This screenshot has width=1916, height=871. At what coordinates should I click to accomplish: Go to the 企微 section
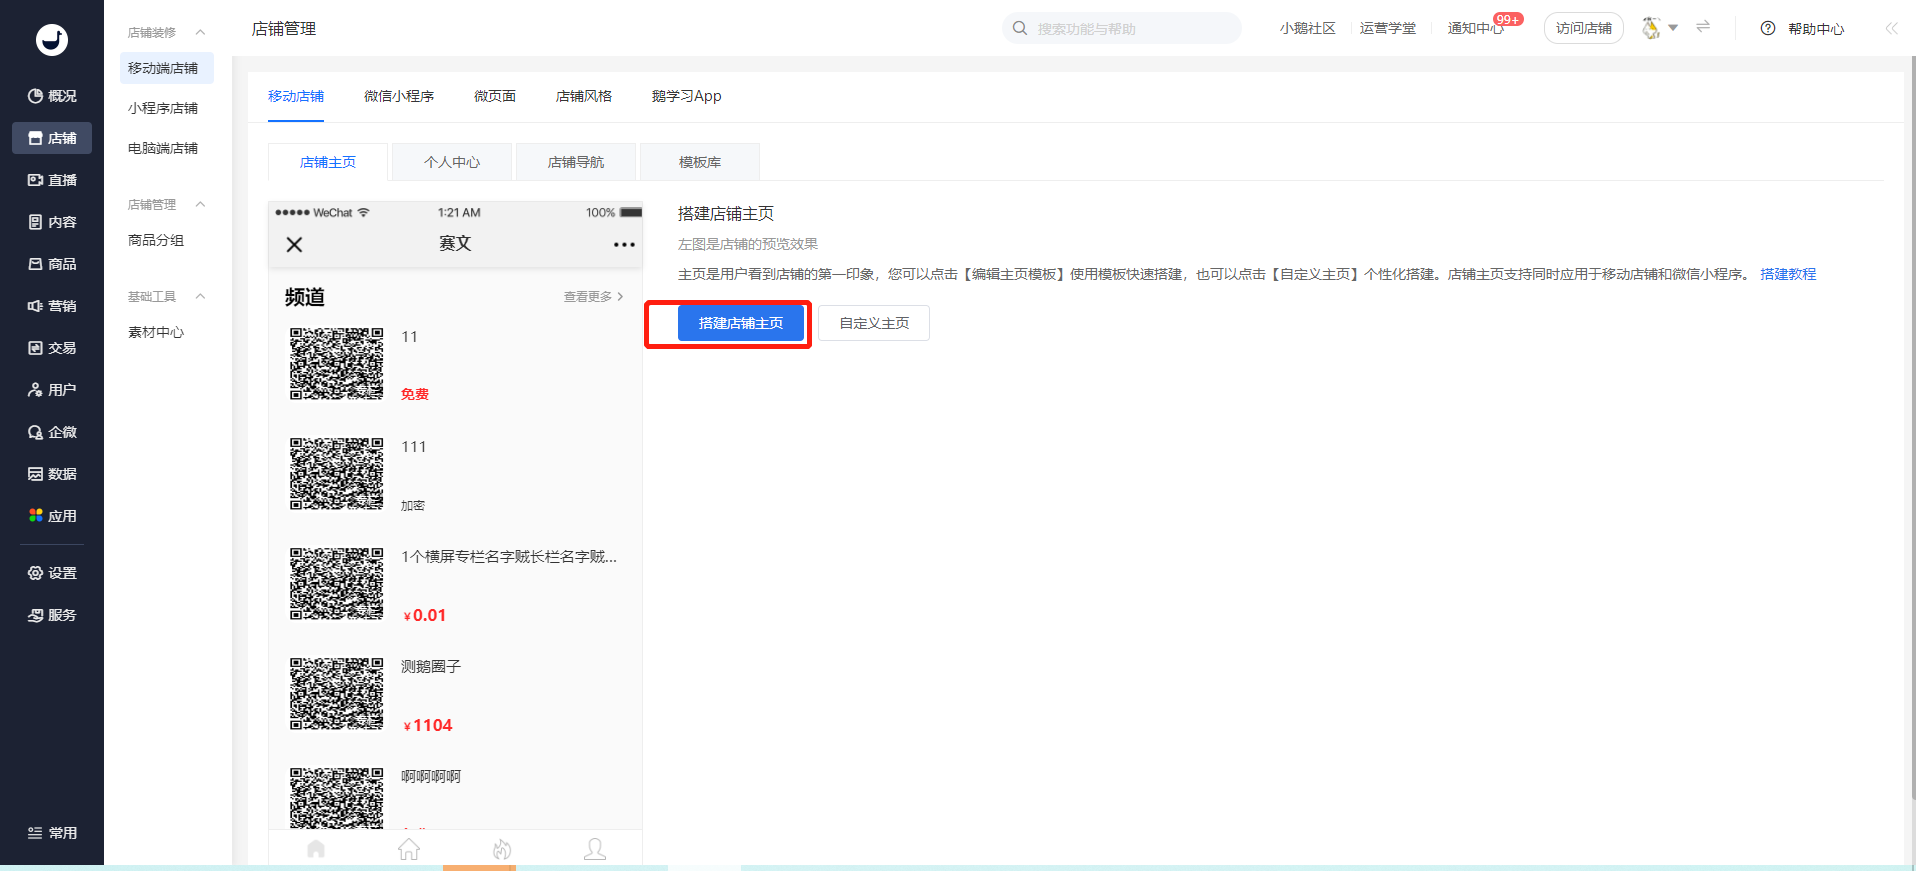click(52, 432)
